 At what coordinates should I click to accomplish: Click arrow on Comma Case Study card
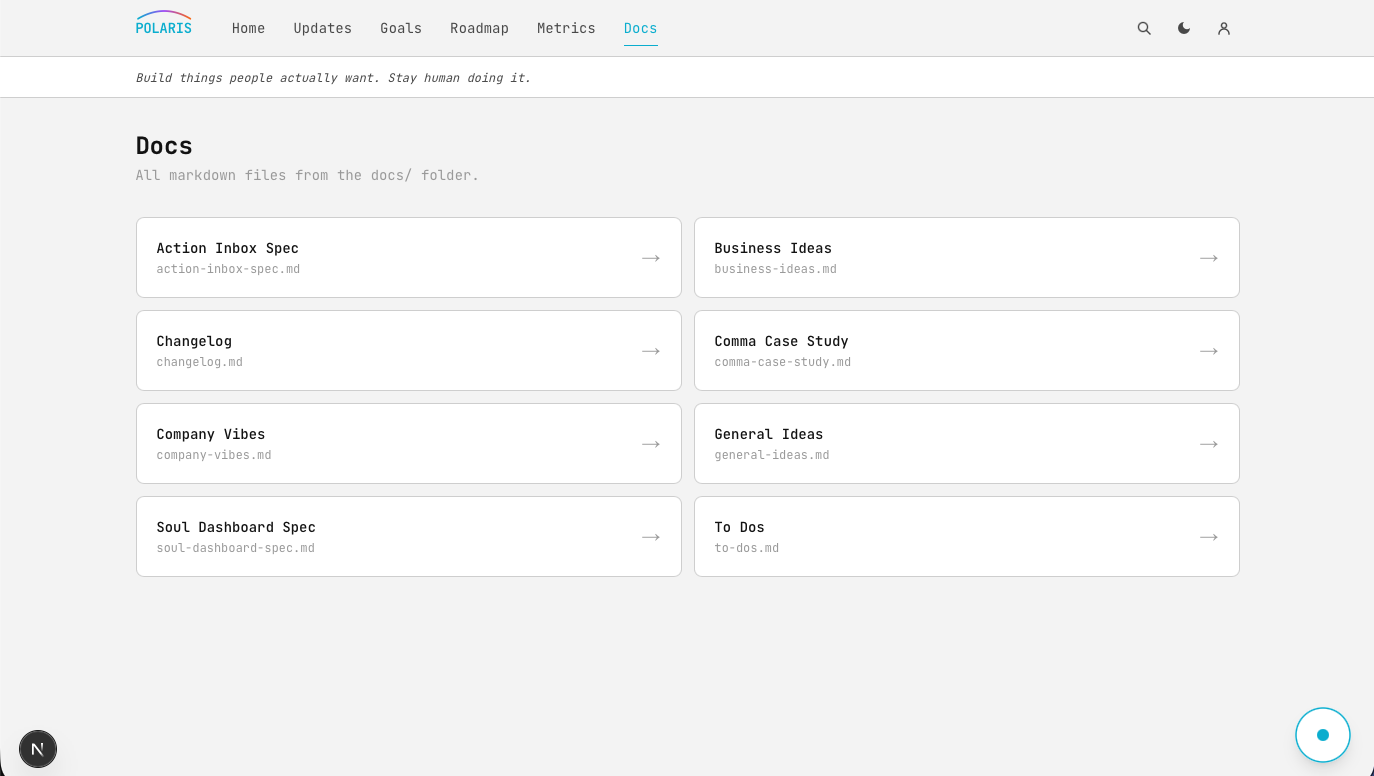(x=1209, y=351)
